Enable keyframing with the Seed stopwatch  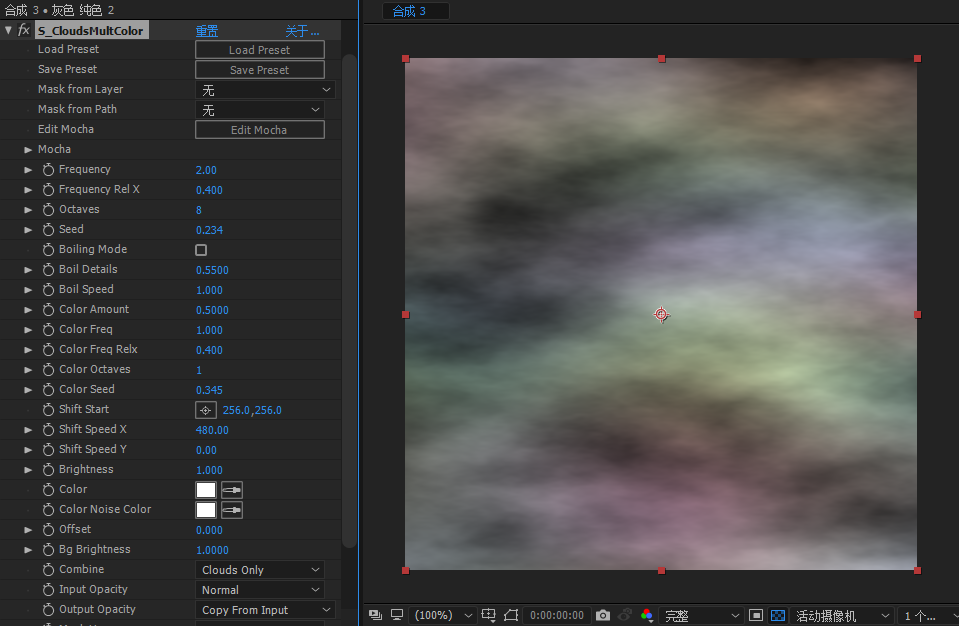click(48, 230)
